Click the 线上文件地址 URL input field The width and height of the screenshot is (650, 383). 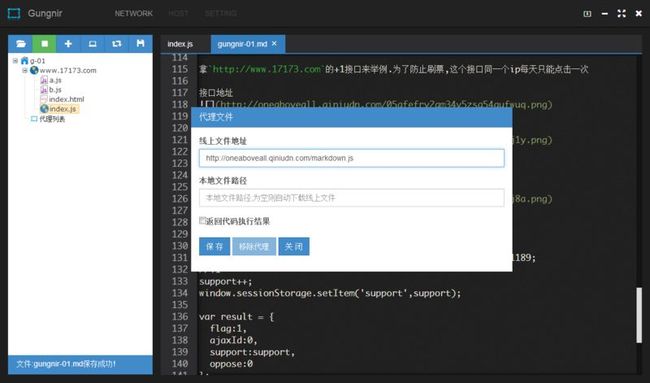tap(352, 158)
